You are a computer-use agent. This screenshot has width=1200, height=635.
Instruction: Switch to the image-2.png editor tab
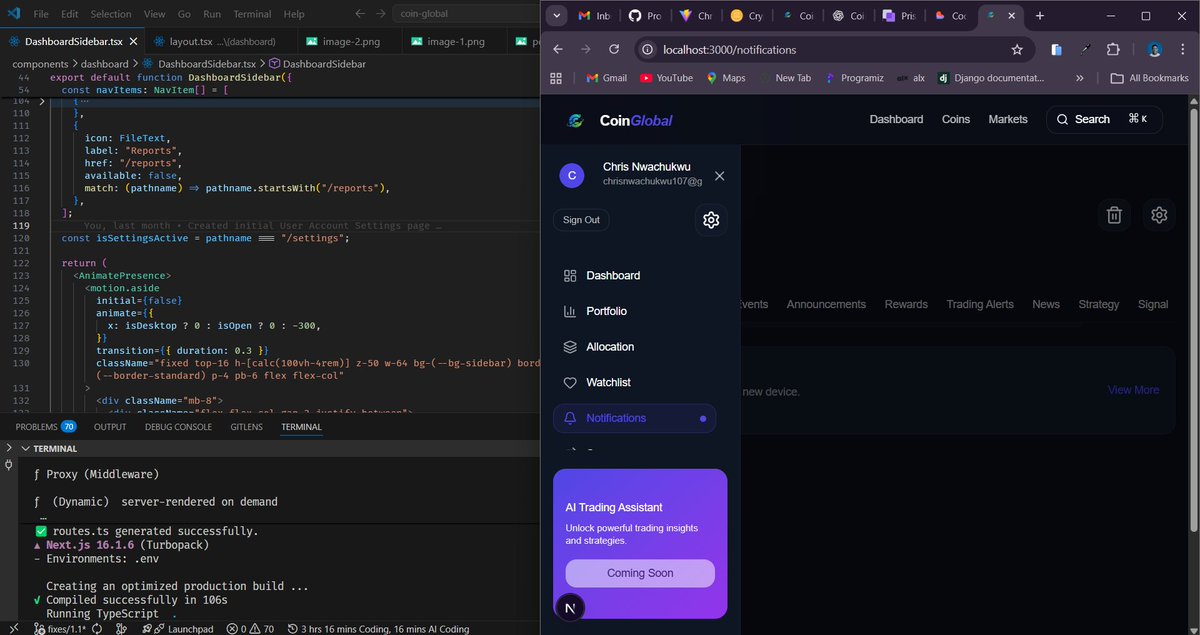tap(351, 42)
